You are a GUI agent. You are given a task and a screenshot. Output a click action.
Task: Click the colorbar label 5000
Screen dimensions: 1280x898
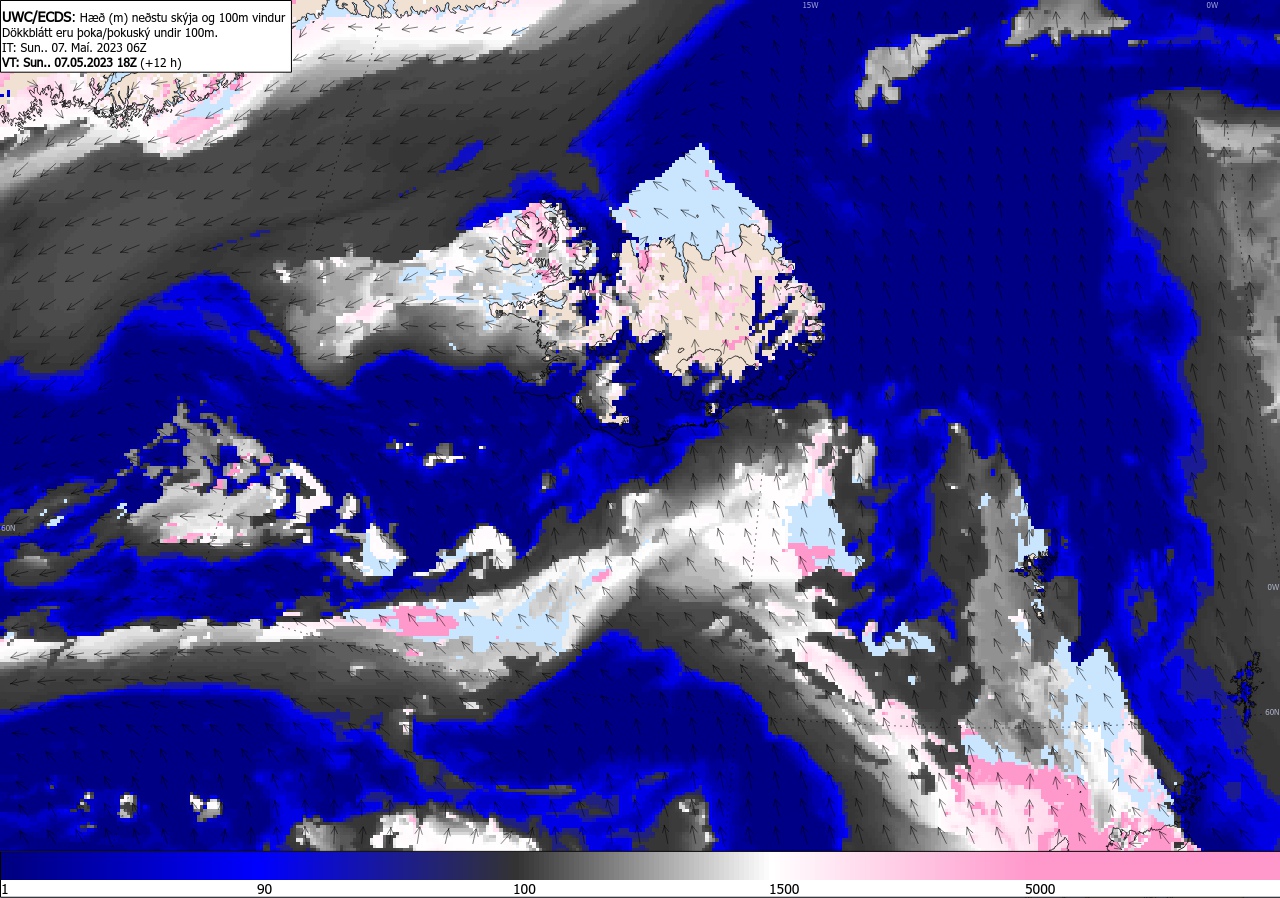point(1040,889)
